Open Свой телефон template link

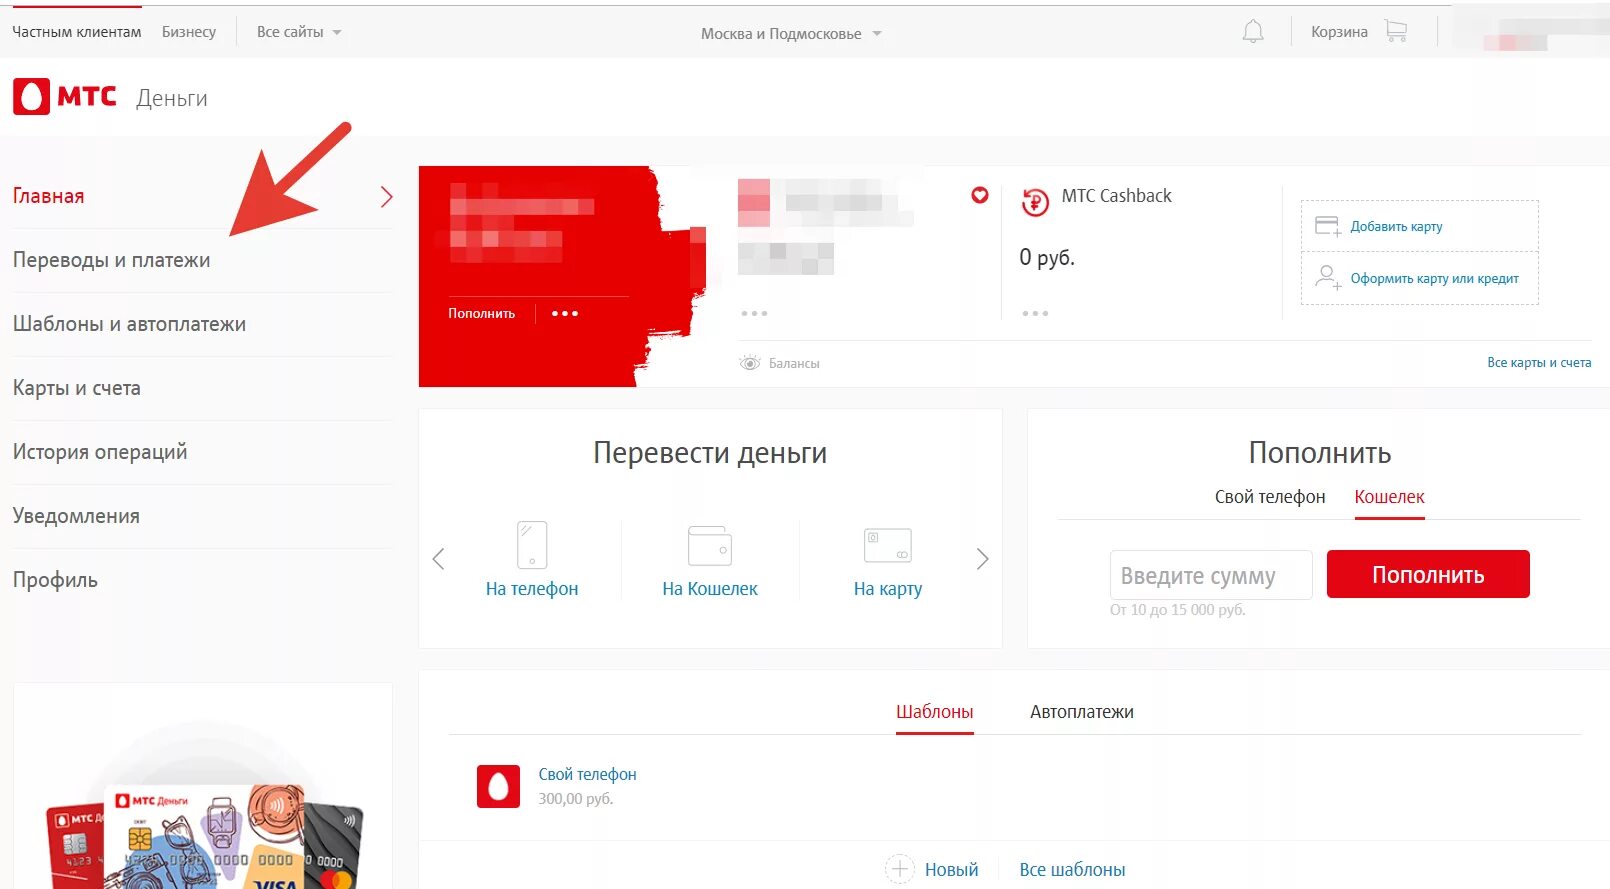point(587,774)
